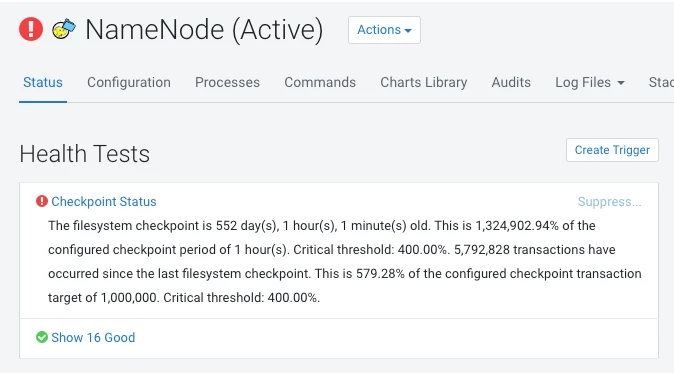
Task: Click the checkpoint status description text
Action: click(345, 261)
